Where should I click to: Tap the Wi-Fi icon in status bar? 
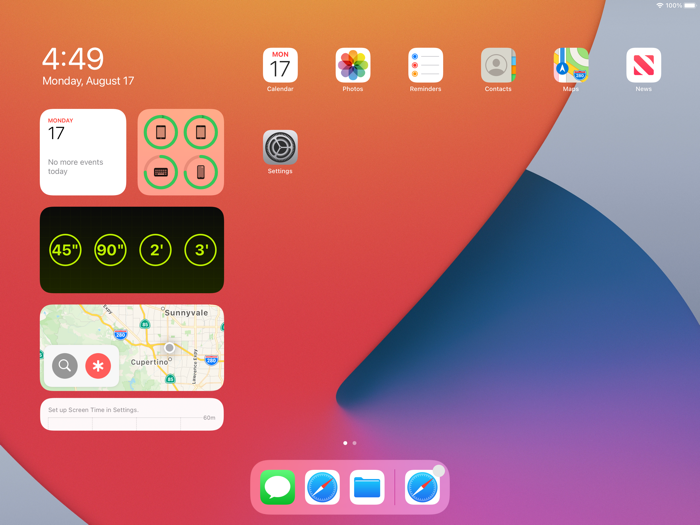(660, 5)
